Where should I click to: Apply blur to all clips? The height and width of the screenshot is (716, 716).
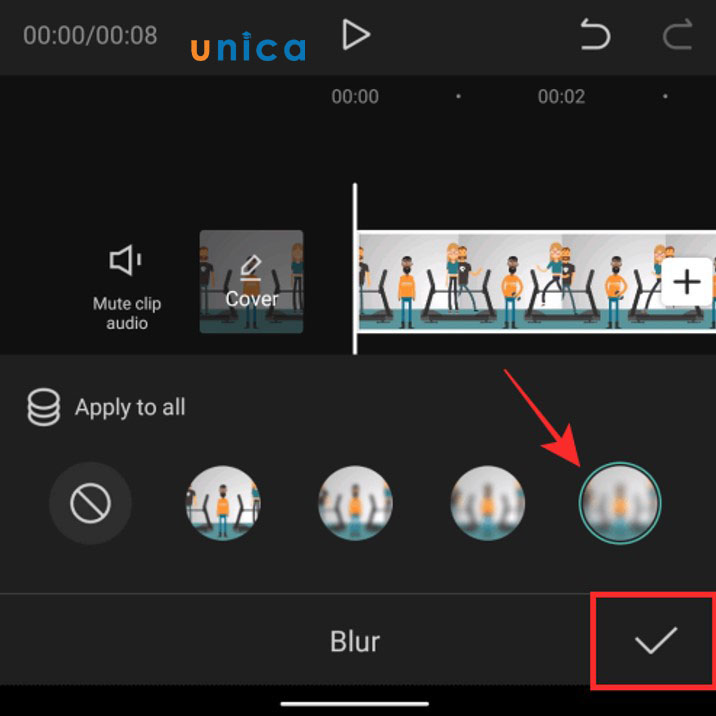click(x=107, y=407)
